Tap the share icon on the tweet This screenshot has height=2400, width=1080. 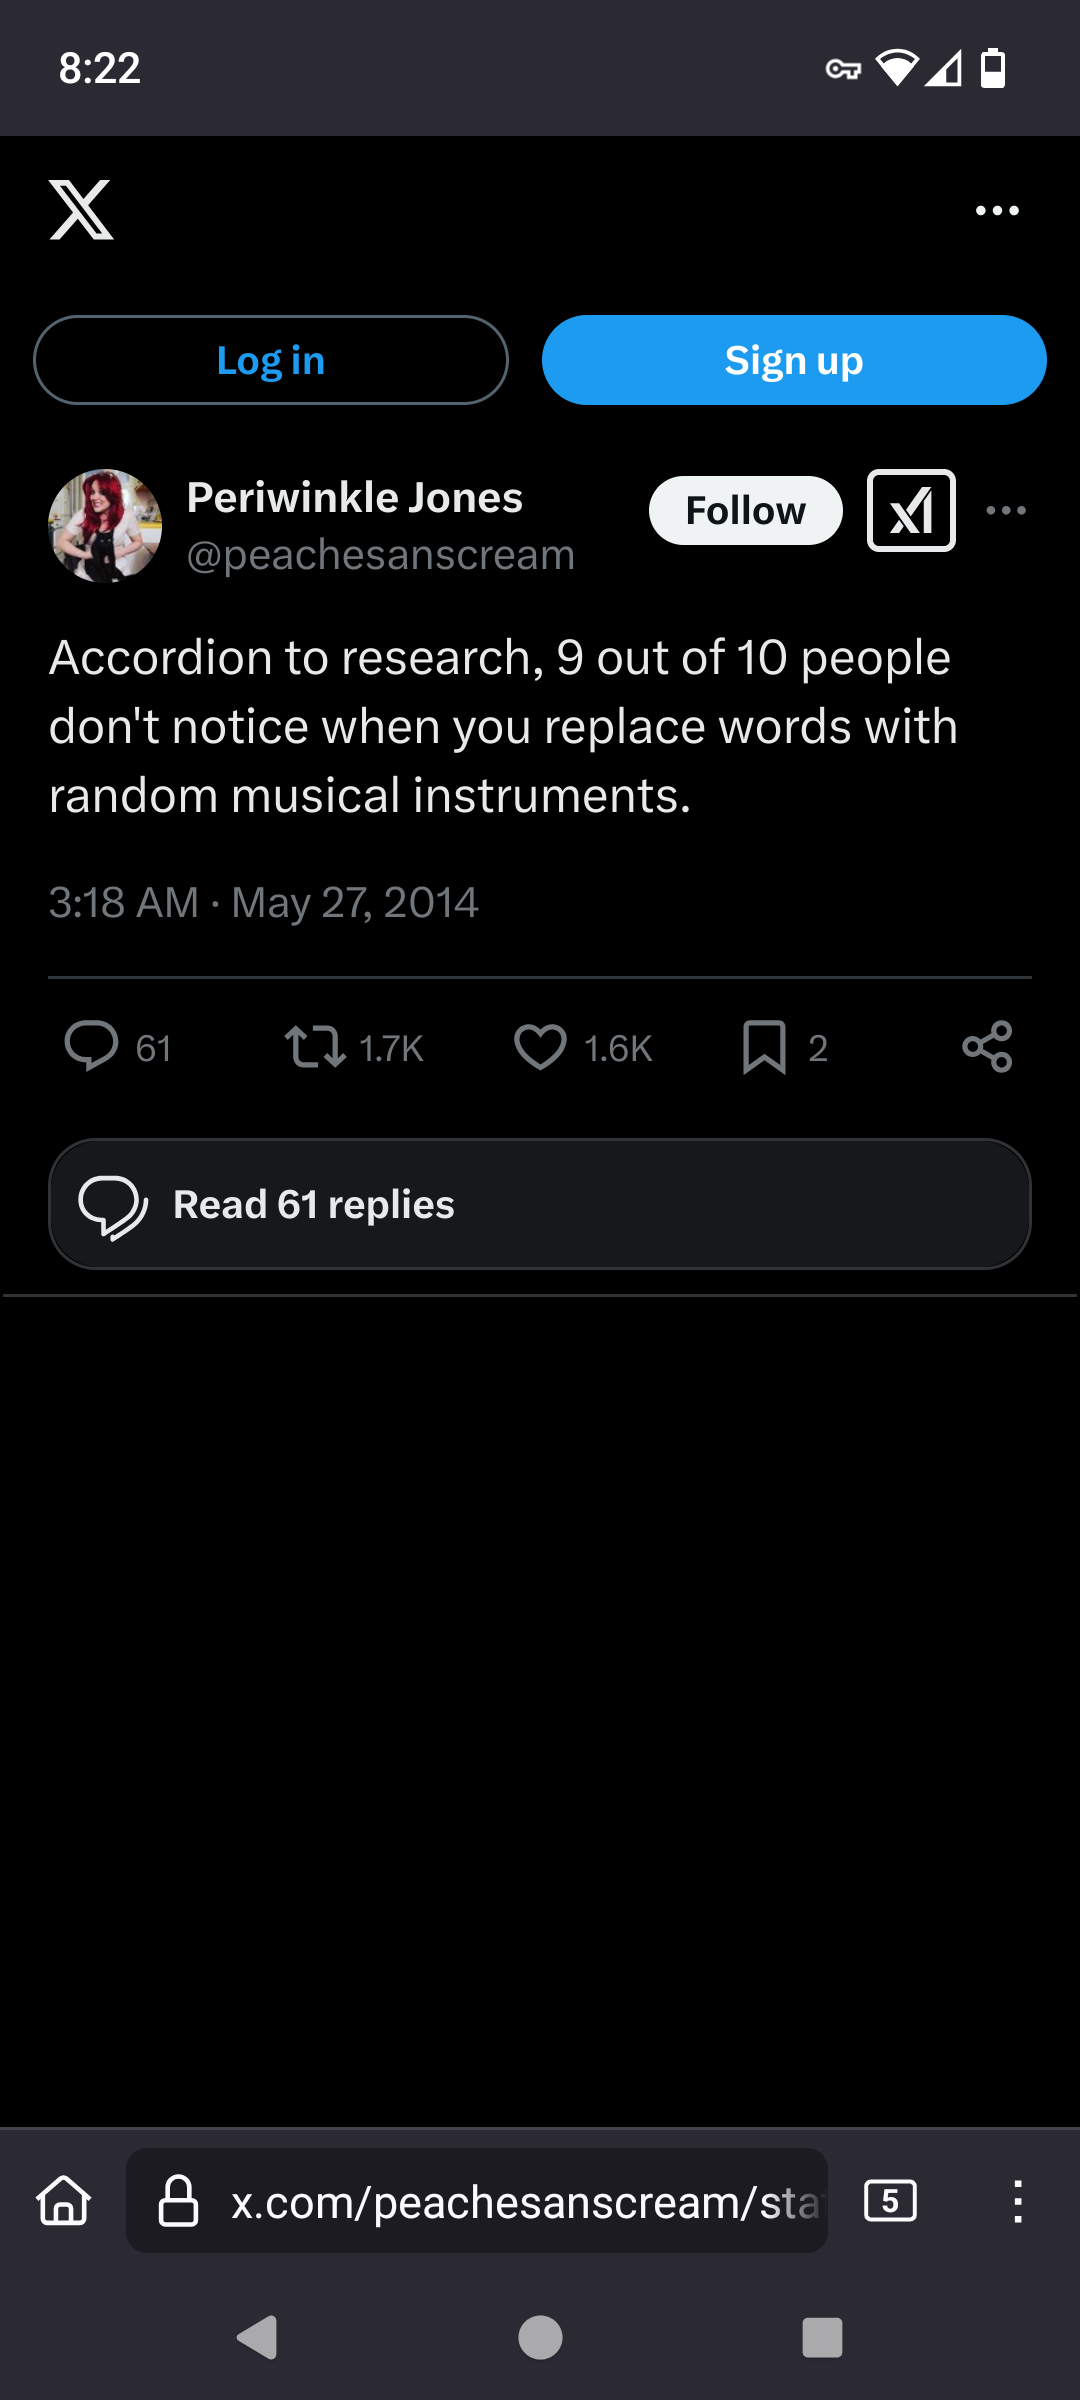(987, 1047)
